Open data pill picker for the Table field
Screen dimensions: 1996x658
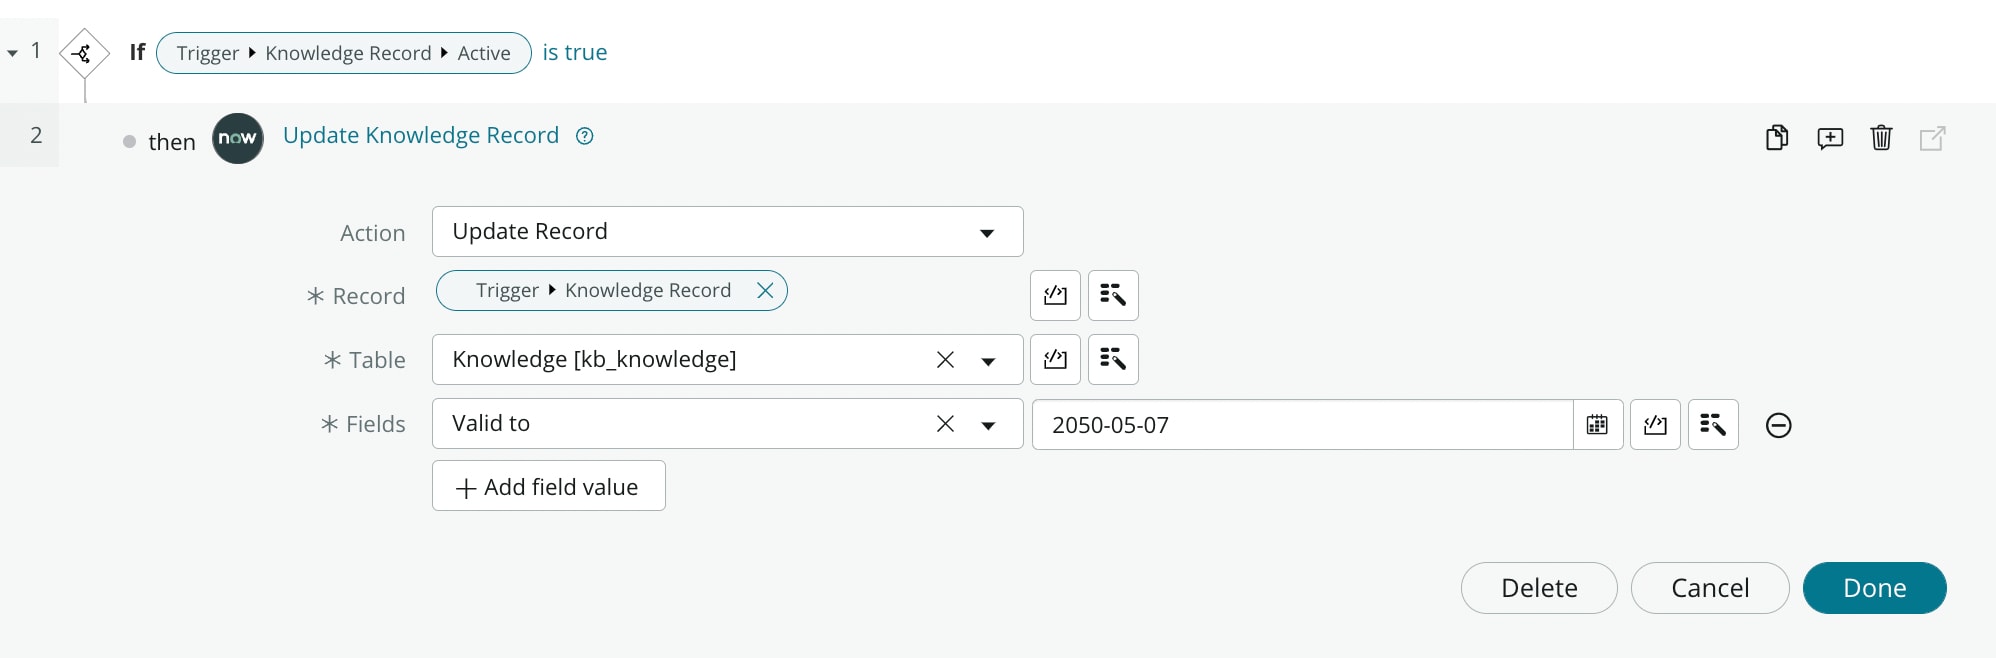[1113, 359]
